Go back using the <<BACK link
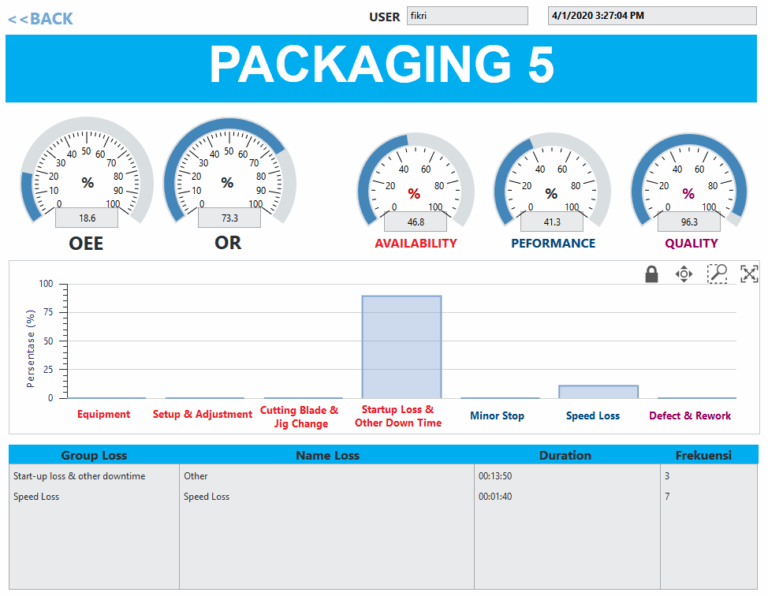The image size is (768, 596). [x=40, y=18]
